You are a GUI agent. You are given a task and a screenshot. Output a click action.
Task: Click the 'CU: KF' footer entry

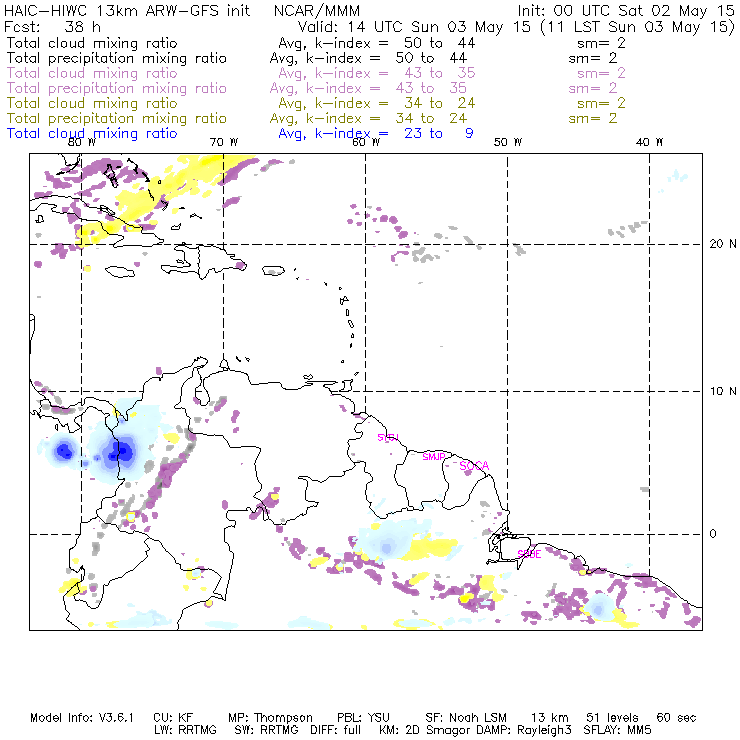click(x=173, y=718)
